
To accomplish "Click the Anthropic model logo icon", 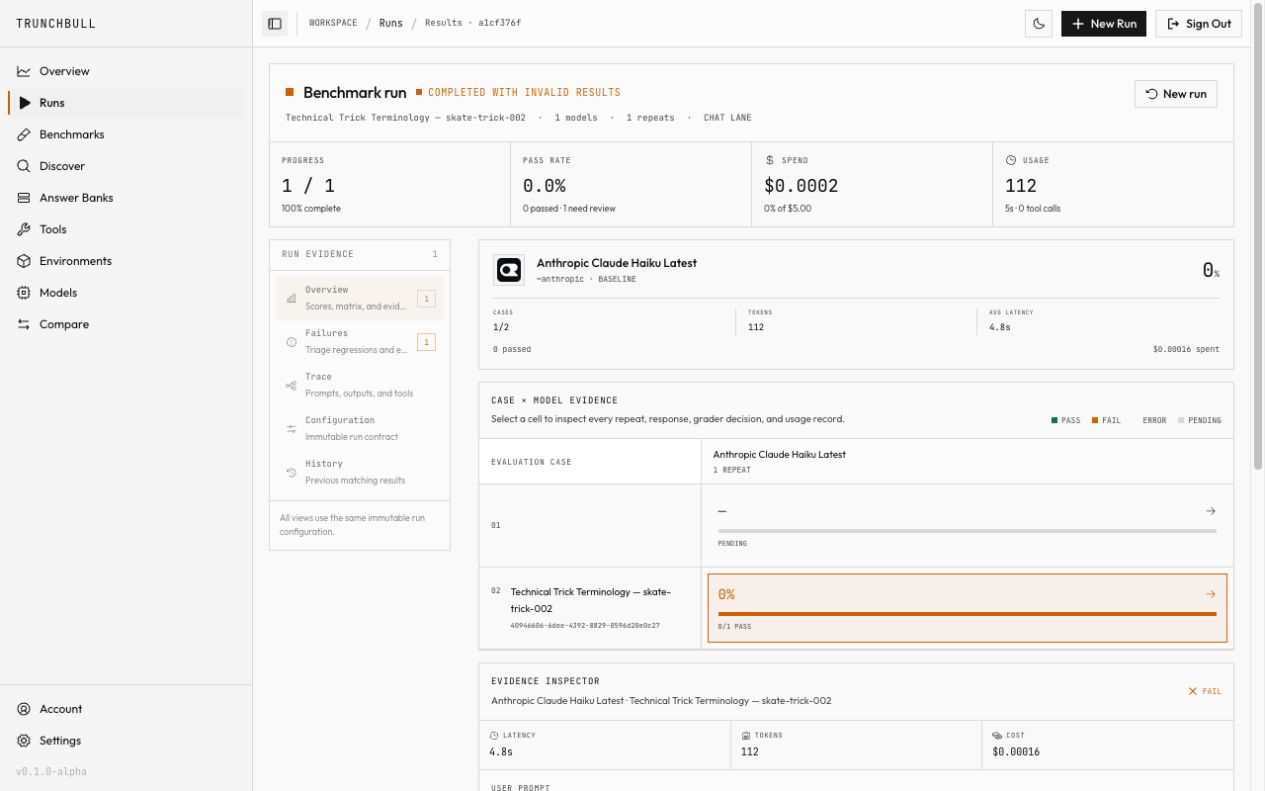I will click(x=509, y=270).
